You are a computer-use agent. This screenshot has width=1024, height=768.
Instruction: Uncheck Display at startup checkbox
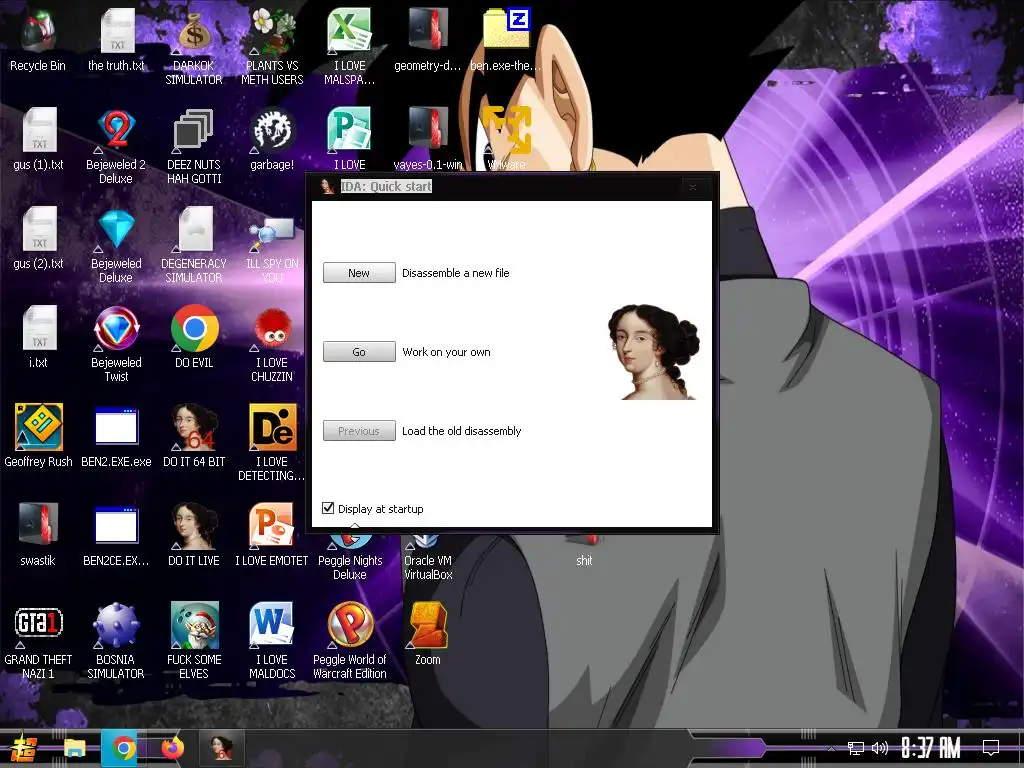pyautogui.click(x=328, y=508)
